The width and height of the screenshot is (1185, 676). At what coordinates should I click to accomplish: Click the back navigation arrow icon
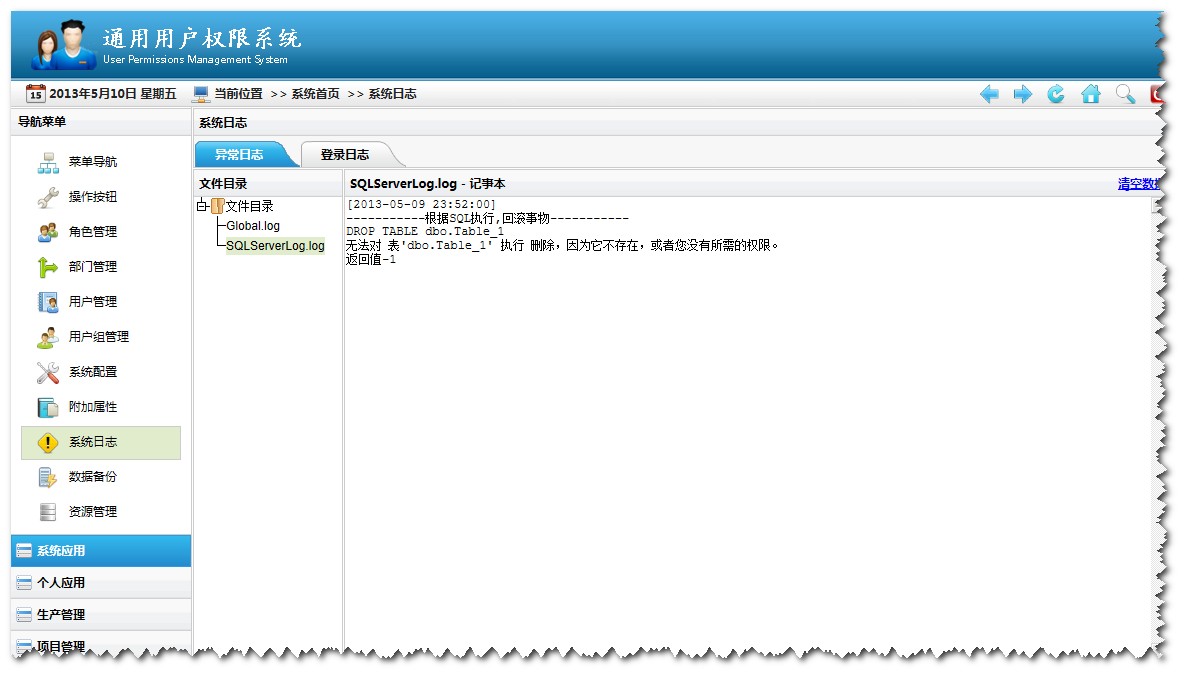(989, 93)
